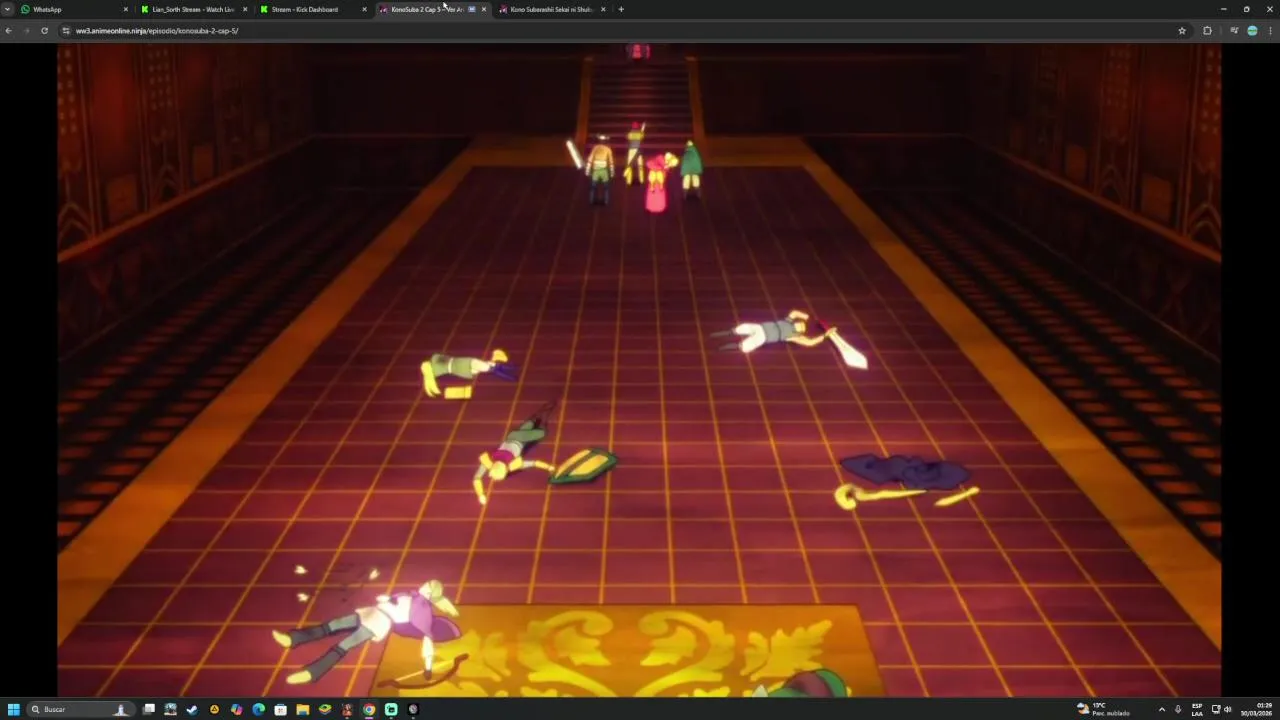Image resolution: width=1280 pixels, height=720 pixels.
Task: Open the Chrome extensions menu
Action: click(x=1207, y=31)
